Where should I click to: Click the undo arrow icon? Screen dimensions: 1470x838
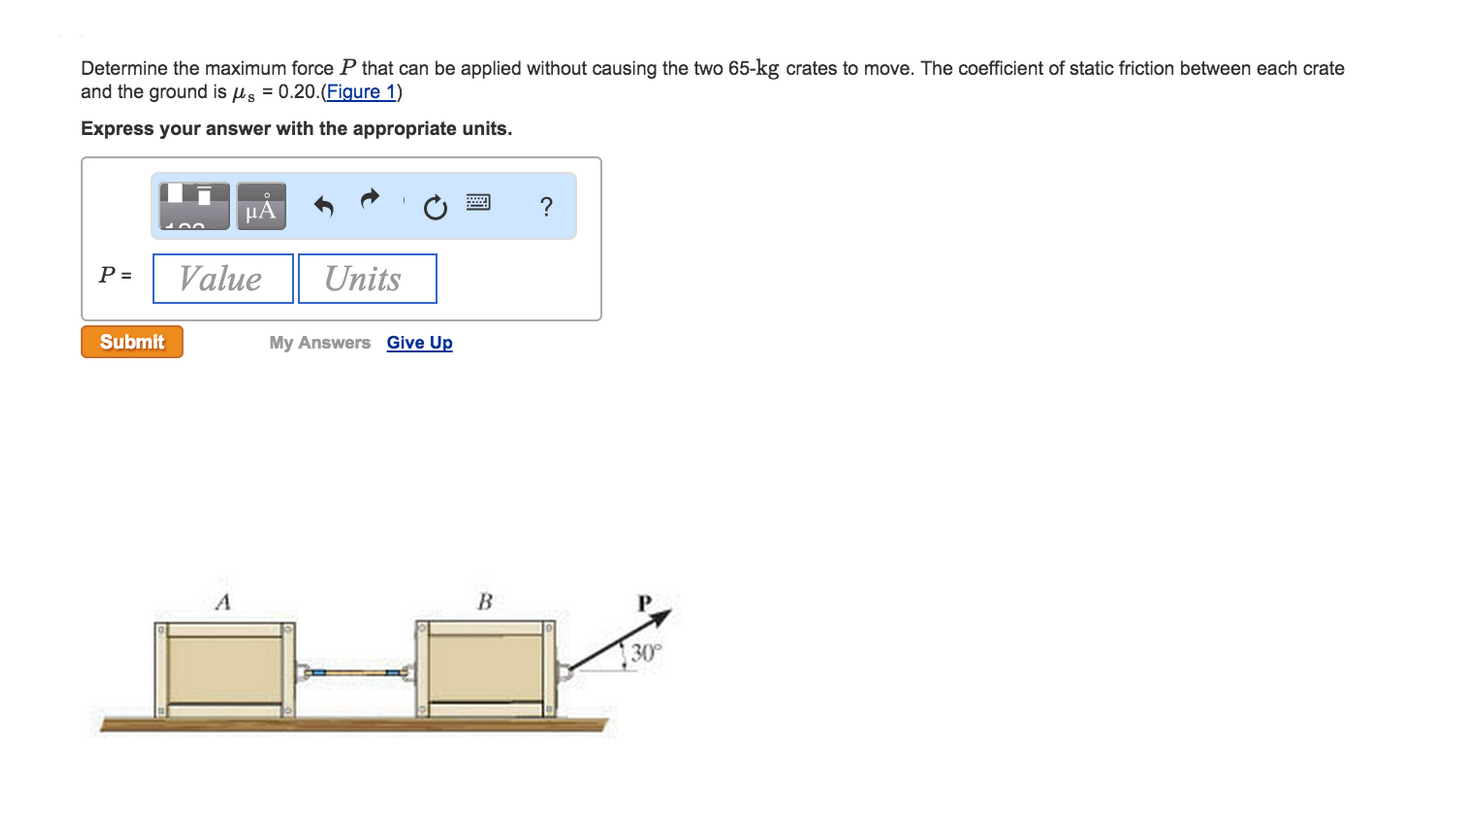[323, 206]
